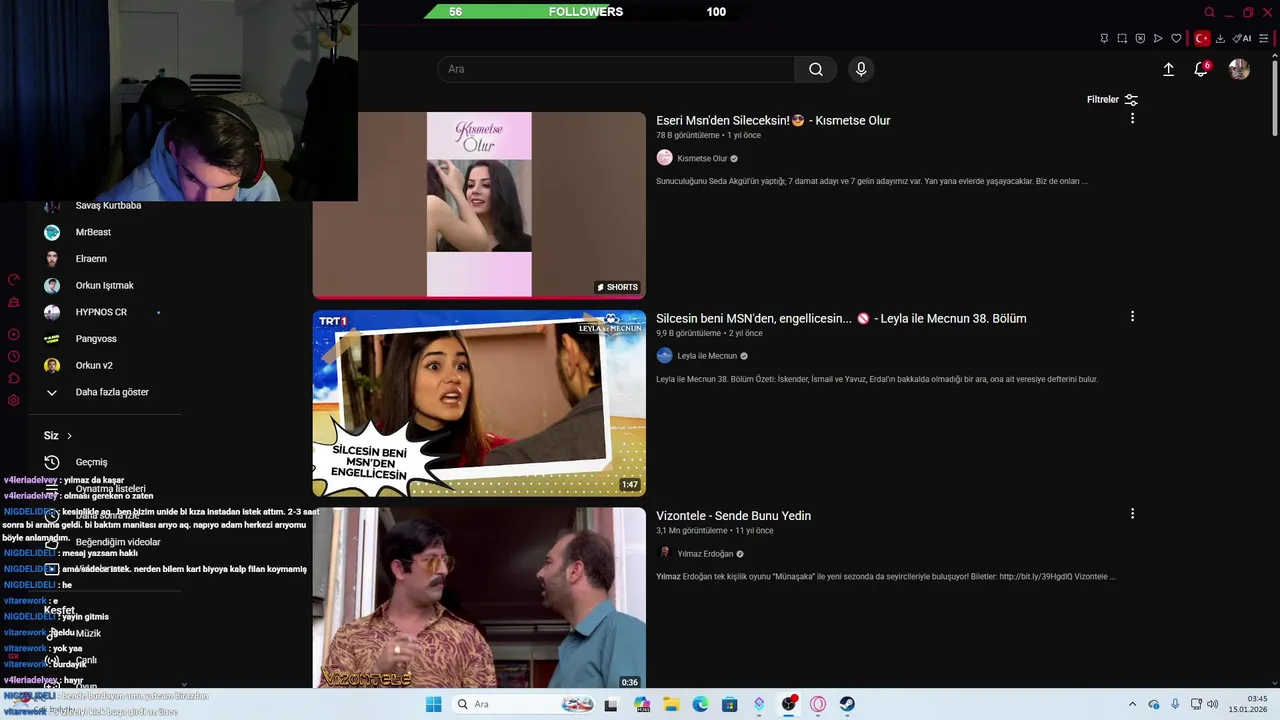Open the notifications bell with badge 6
Viewport: 1280px width, 720px height.
pos(1201,69)
